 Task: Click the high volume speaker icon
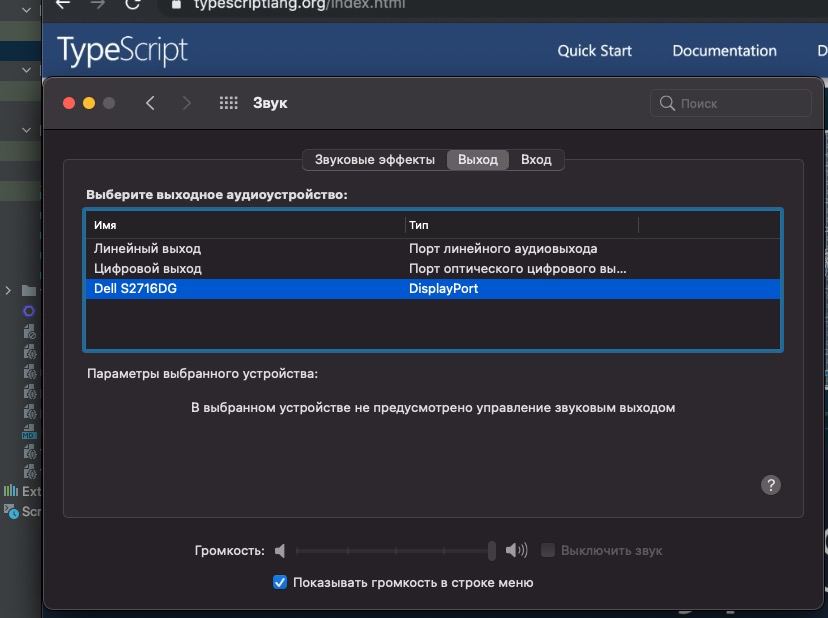click(516, 550)
